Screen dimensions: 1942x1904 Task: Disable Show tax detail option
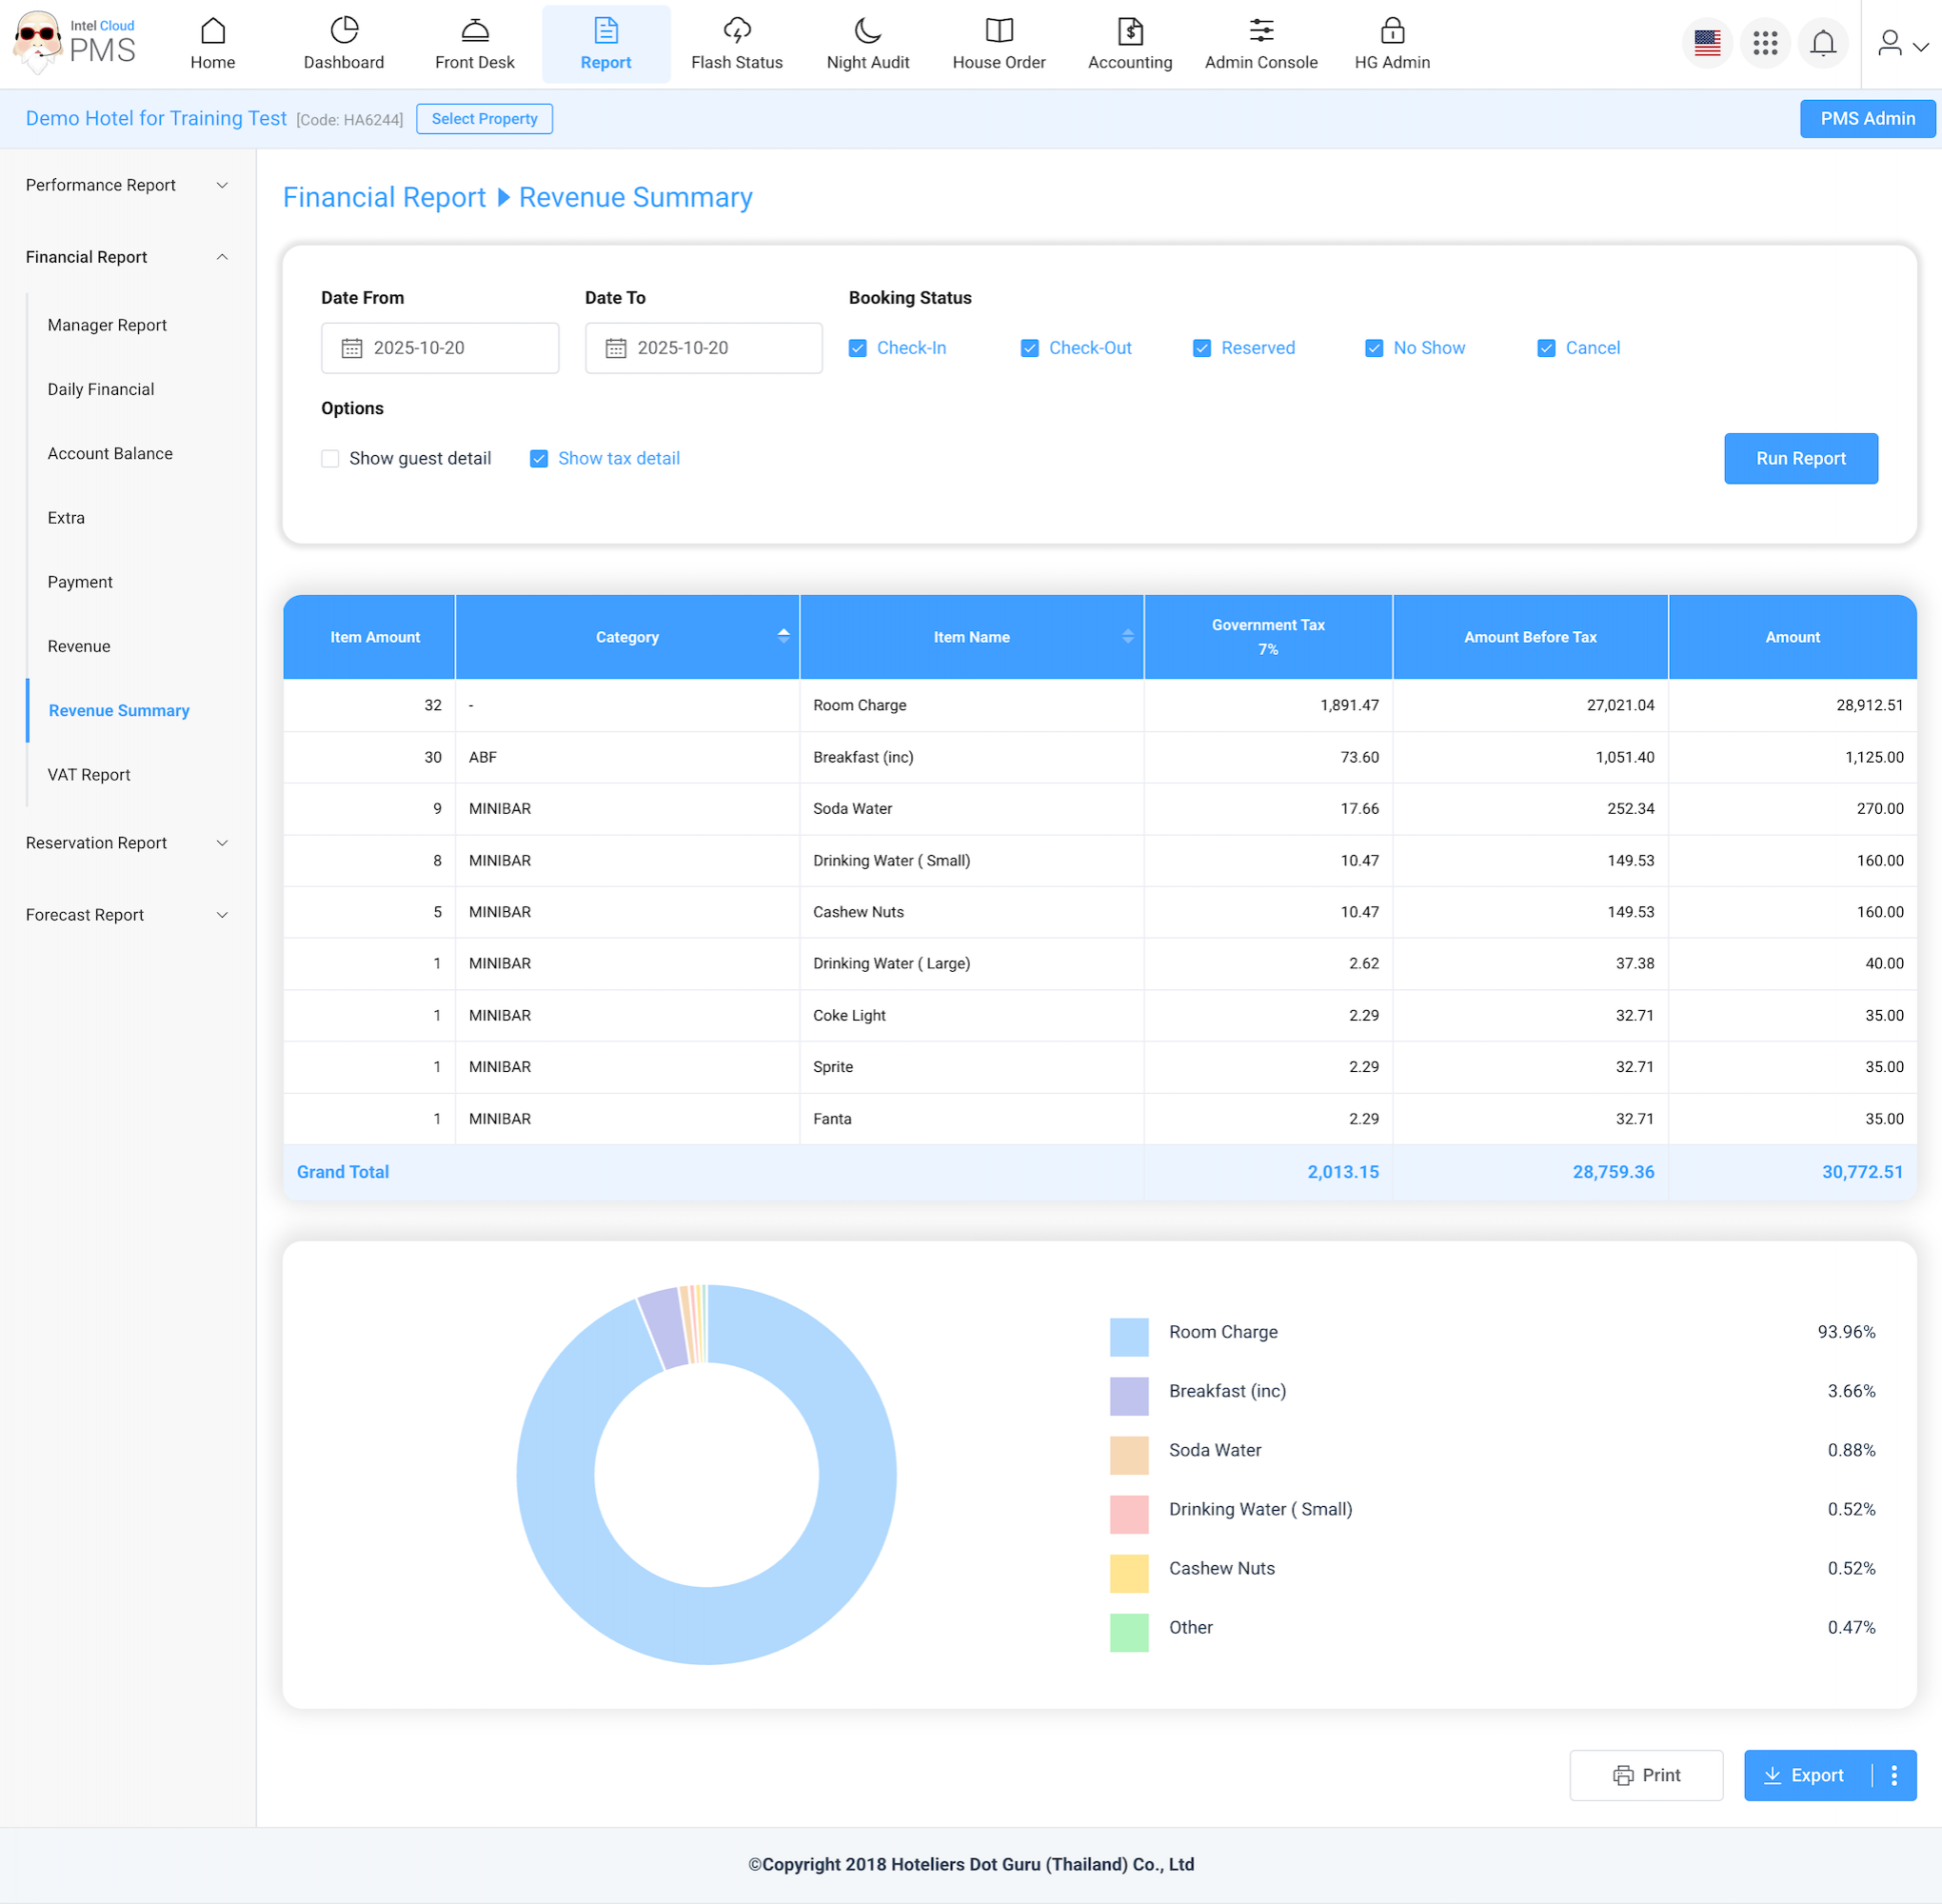(x=539, y=459)
